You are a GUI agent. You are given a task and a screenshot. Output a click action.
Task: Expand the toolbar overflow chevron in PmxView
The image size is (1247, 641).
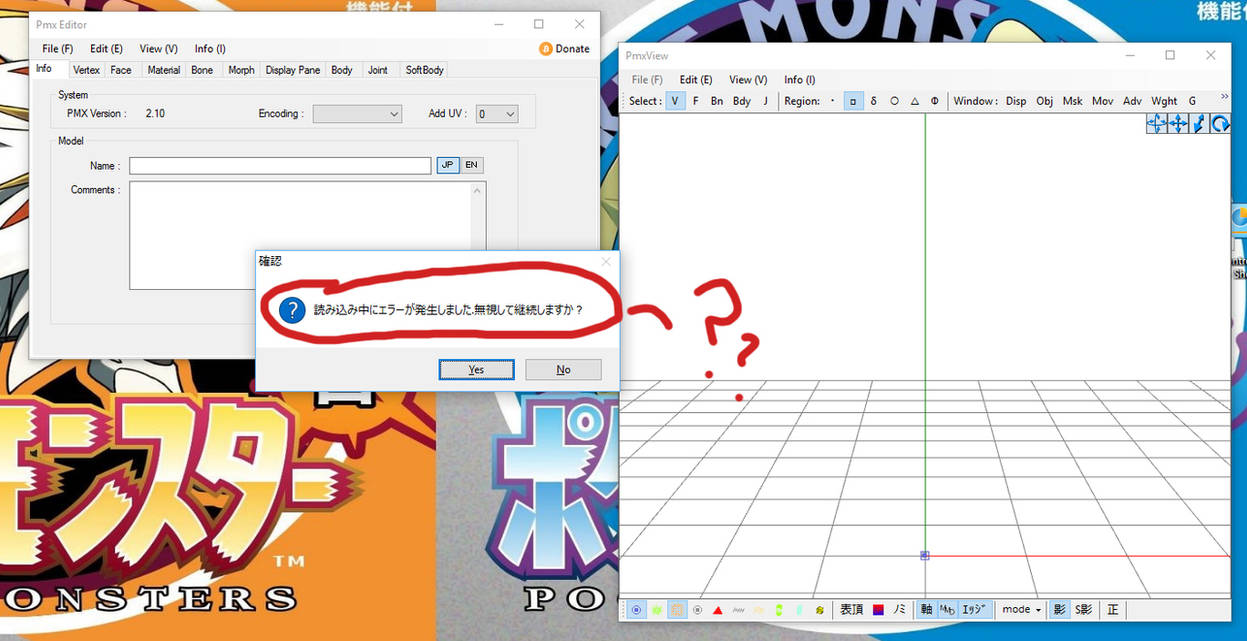[1225, 98]
